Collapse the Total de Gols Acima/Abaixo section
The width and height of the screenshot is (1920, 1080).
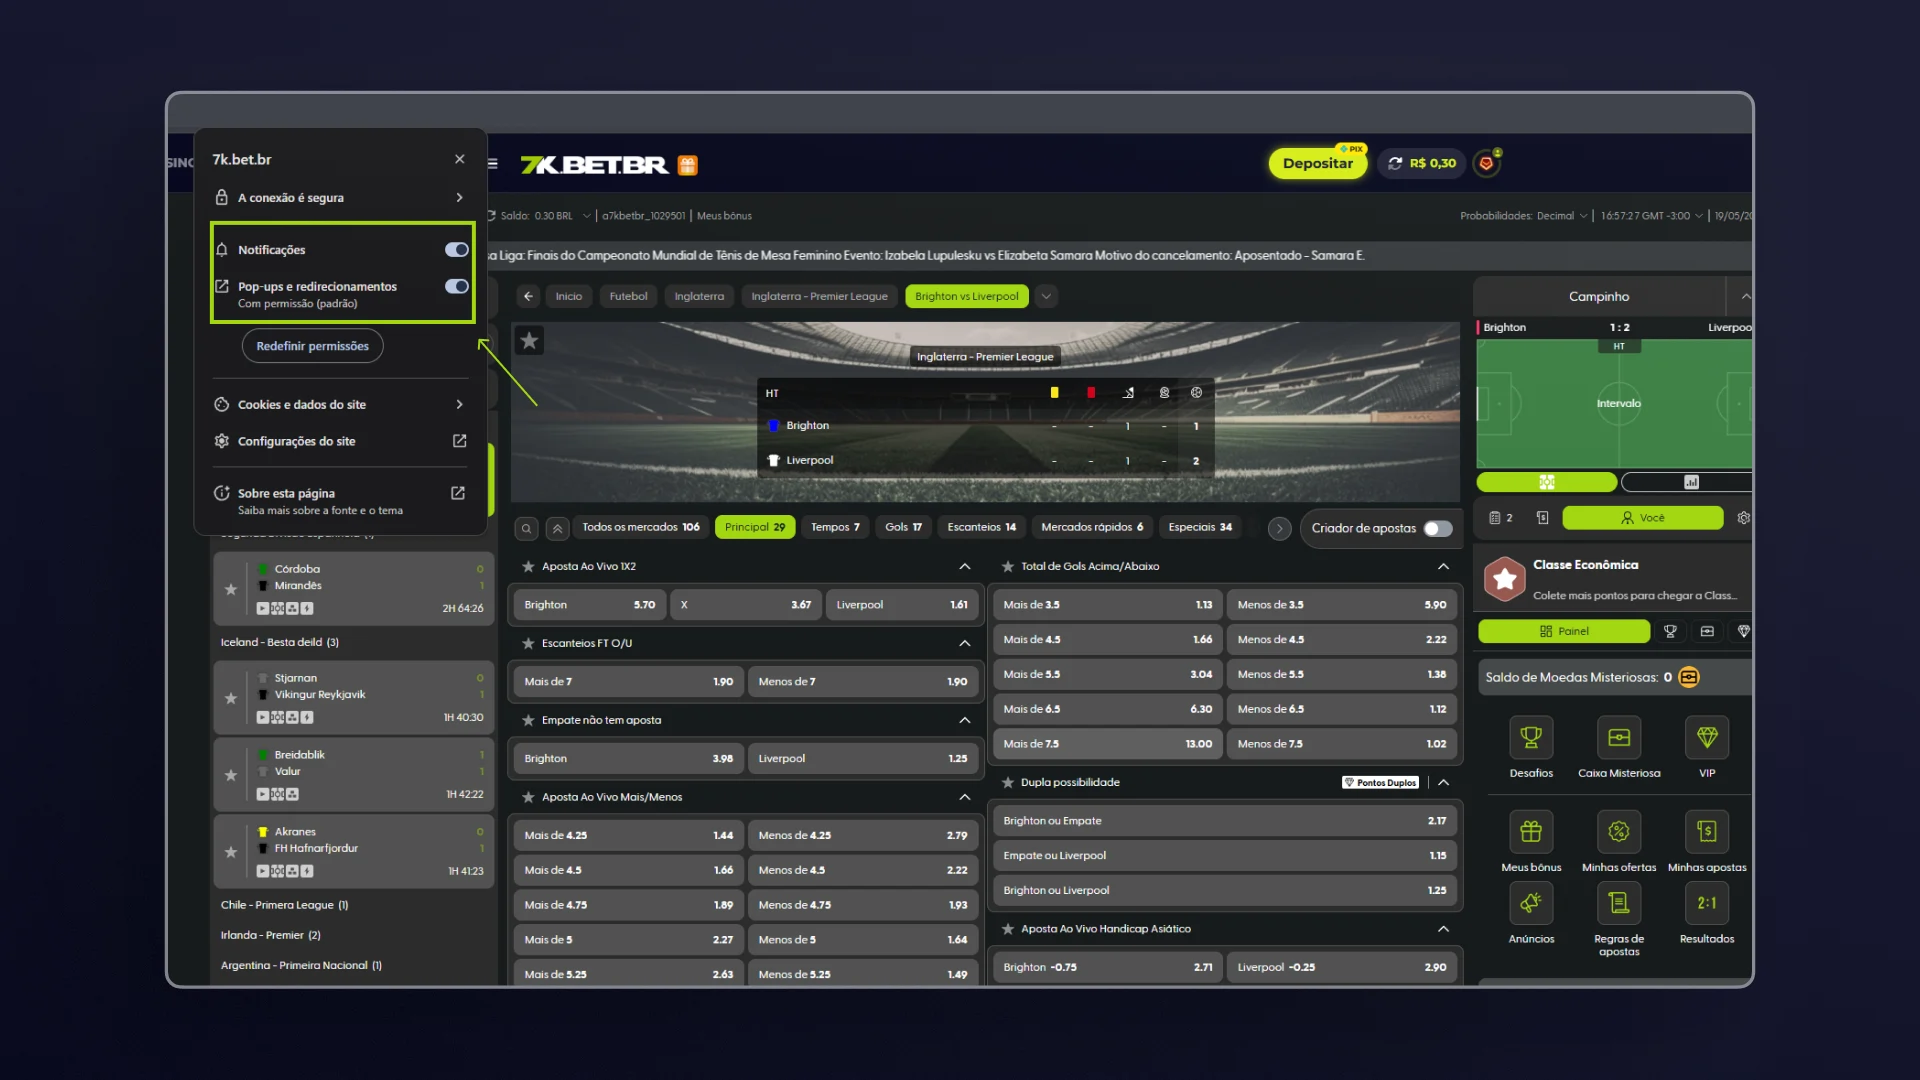pyautogui.click(x=1443, y=567)
